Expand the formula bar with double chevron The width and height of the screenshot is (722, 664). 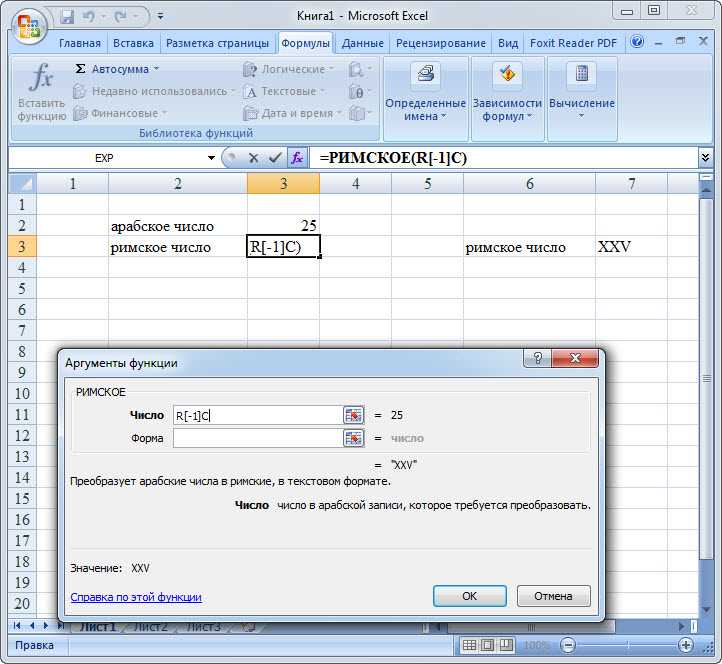[705, 158]
